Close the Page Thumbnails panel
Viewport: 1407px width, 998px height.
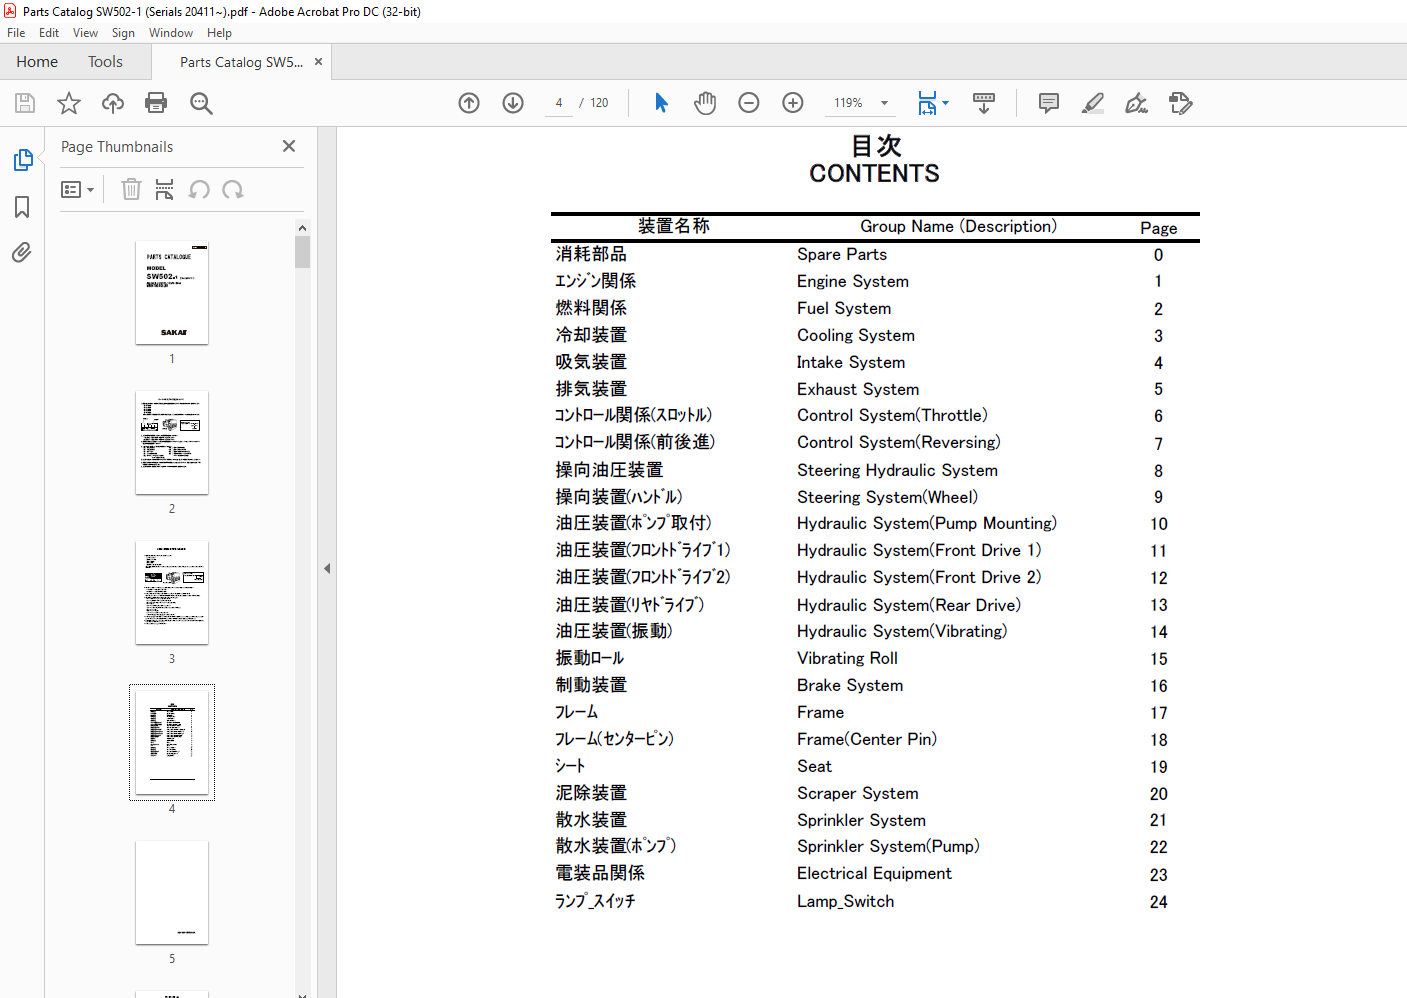289,146
